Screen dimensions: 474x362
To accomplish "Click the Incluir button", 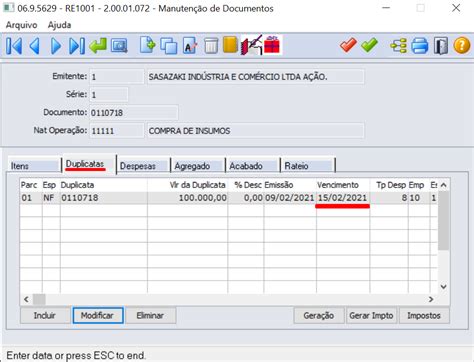I will [x=45, y=315].
